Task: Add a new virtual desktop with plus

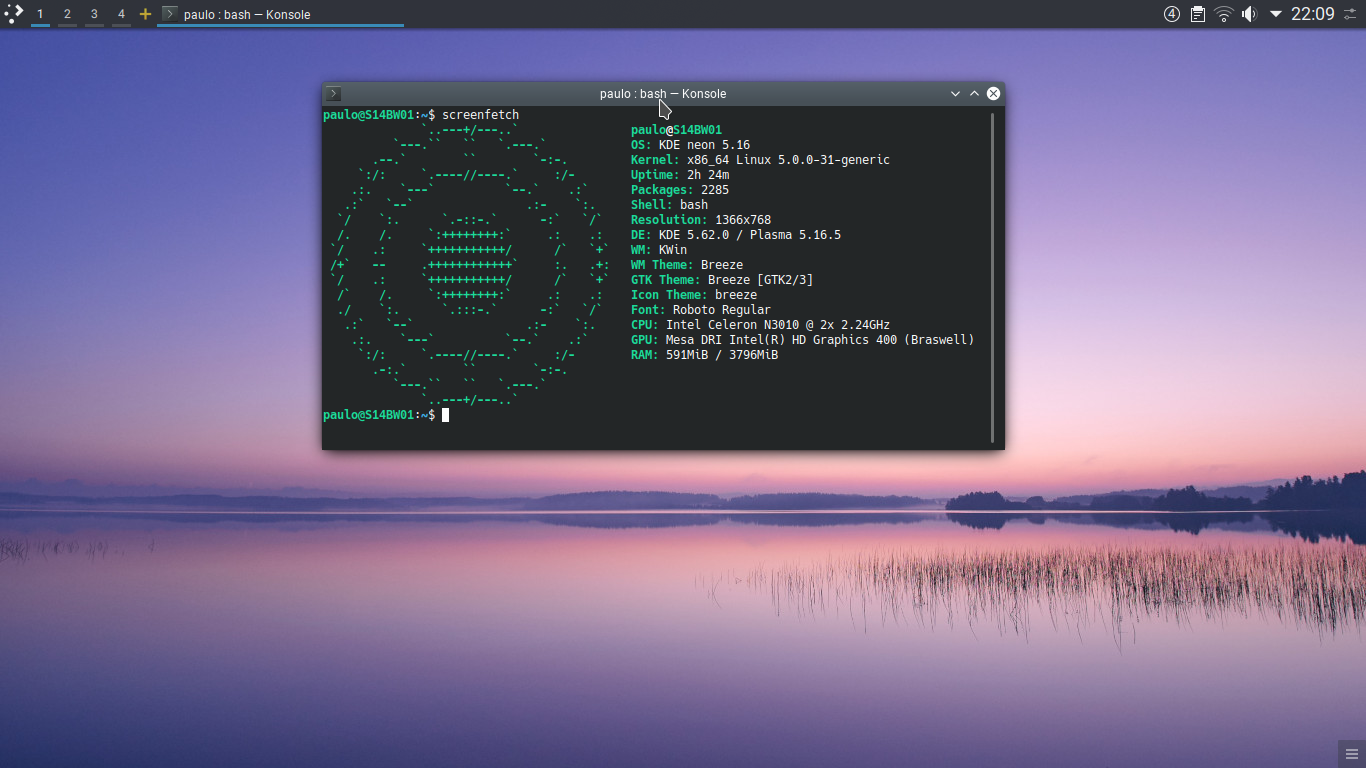Action: [145, 14]
